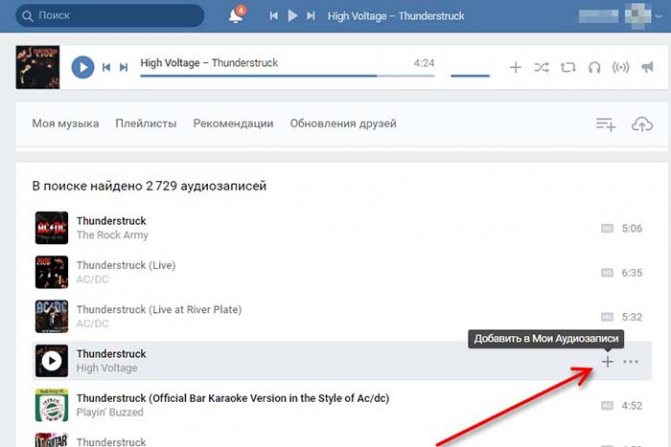671x447 pixels.
Task: Click header track title High Voltage – Thunderstruck
Action: (396, 16)
